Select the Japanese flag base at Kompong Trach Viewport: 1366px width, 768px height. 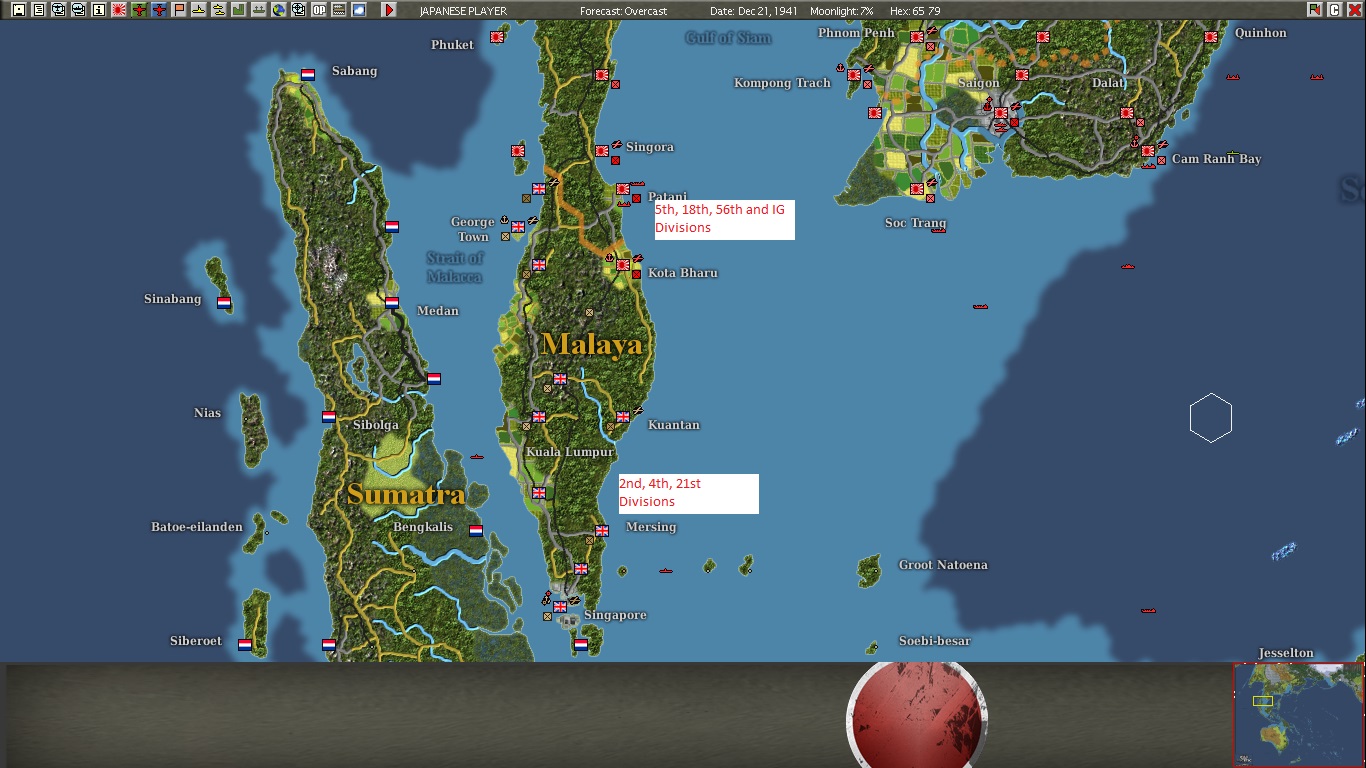pyautogui.click(x=854, y=75)
